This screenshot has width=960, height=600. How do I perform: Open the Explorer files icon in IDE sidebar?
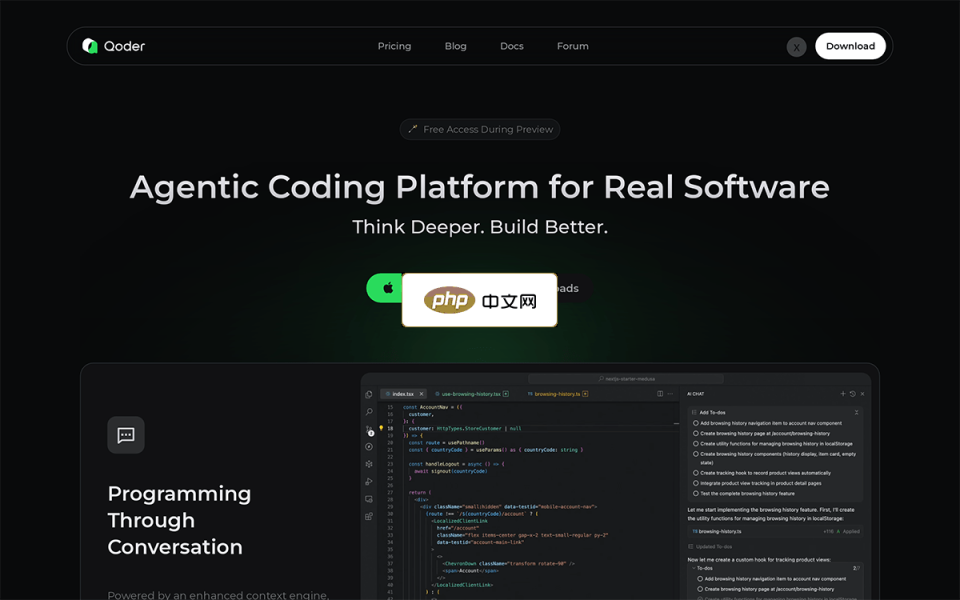click(x=369, y=395)
